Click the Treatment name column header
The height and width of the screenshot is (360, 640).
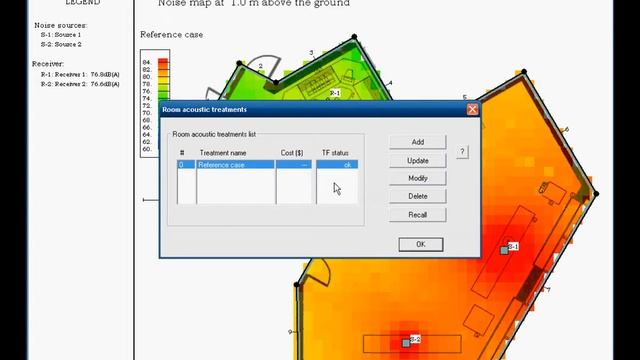(223, 153)
